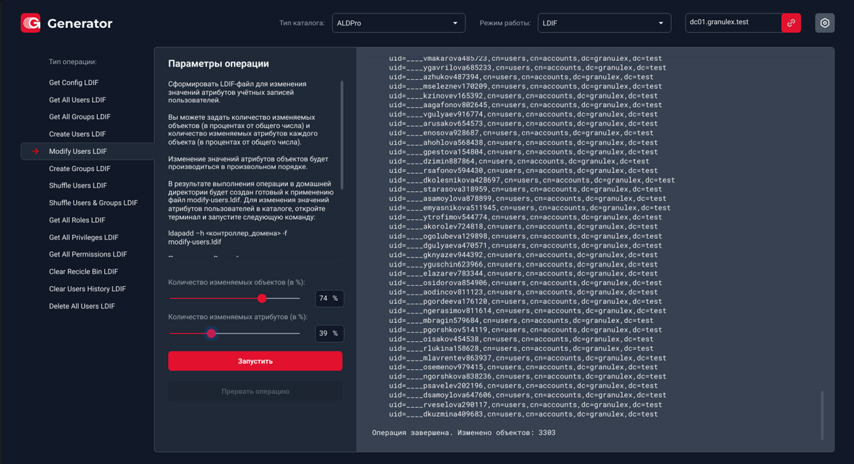Click the red Запустить button
This screenshot has width=854, height=464.
255,361
